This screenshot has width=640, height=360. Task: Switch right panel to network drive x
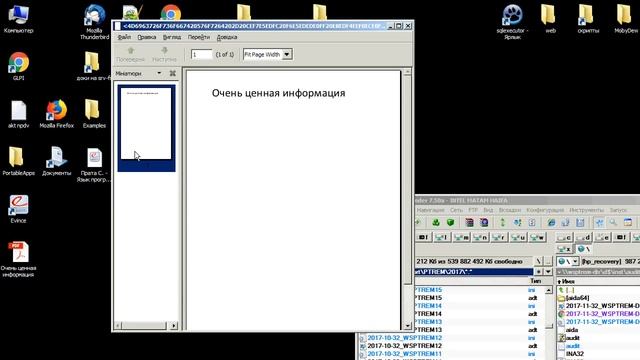click(565, 249)
